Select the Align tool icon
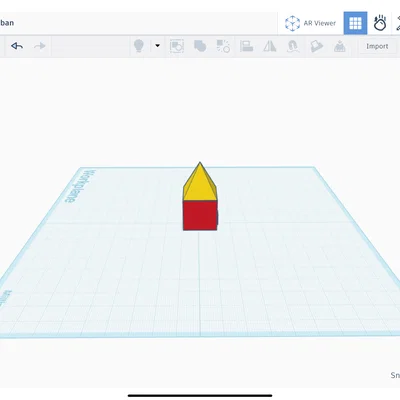This screenshot has height=400, width=400. pos(246,46)
